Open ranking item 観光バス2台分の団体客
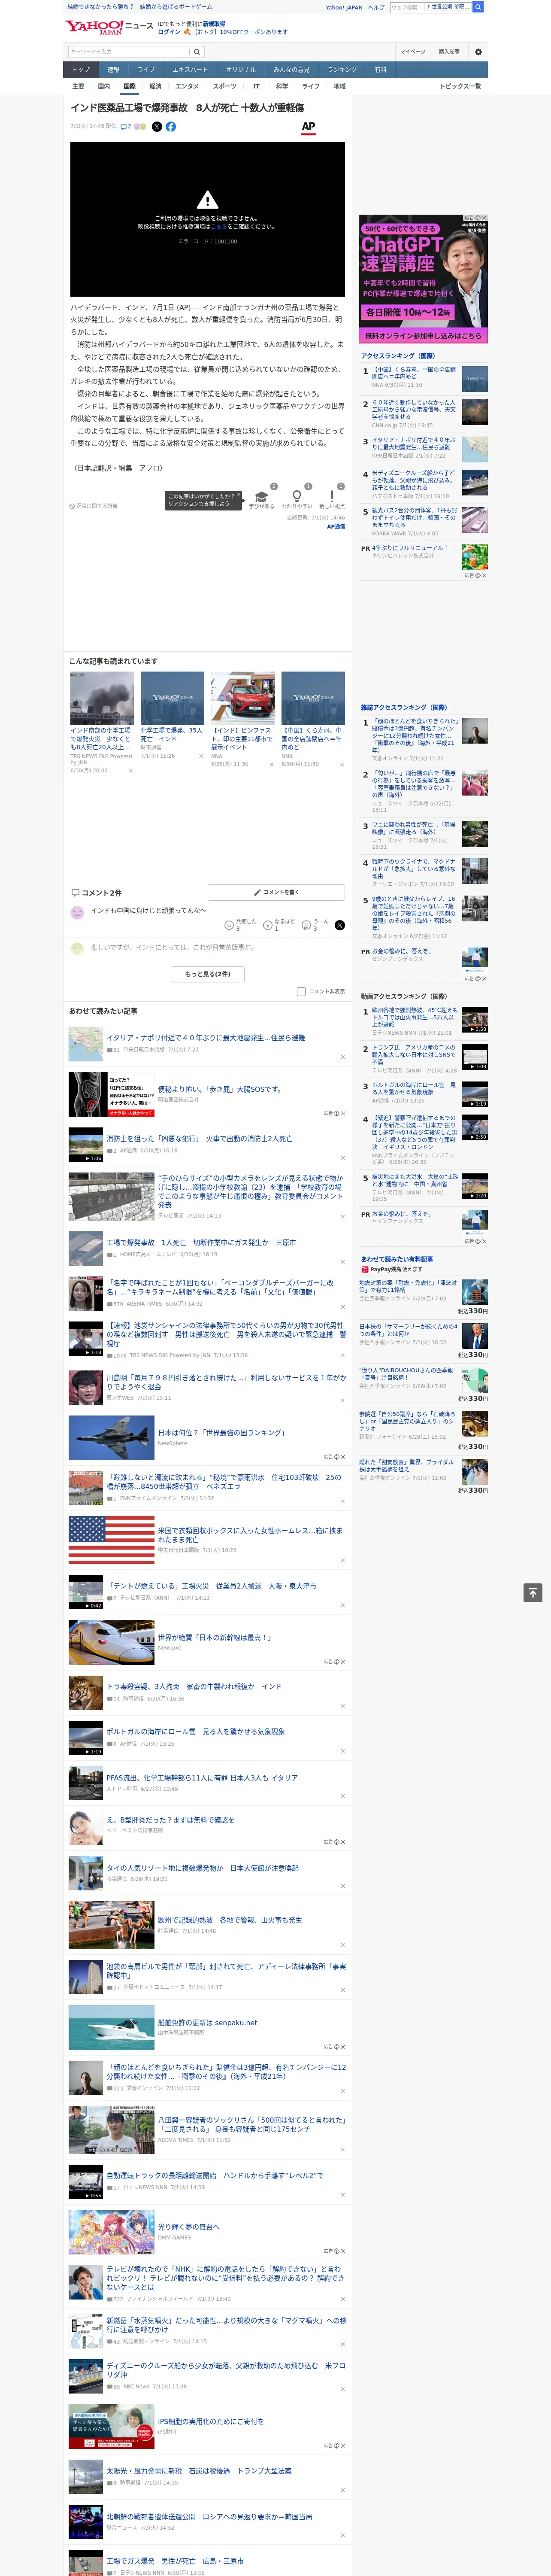 click(x=414, y=517)
